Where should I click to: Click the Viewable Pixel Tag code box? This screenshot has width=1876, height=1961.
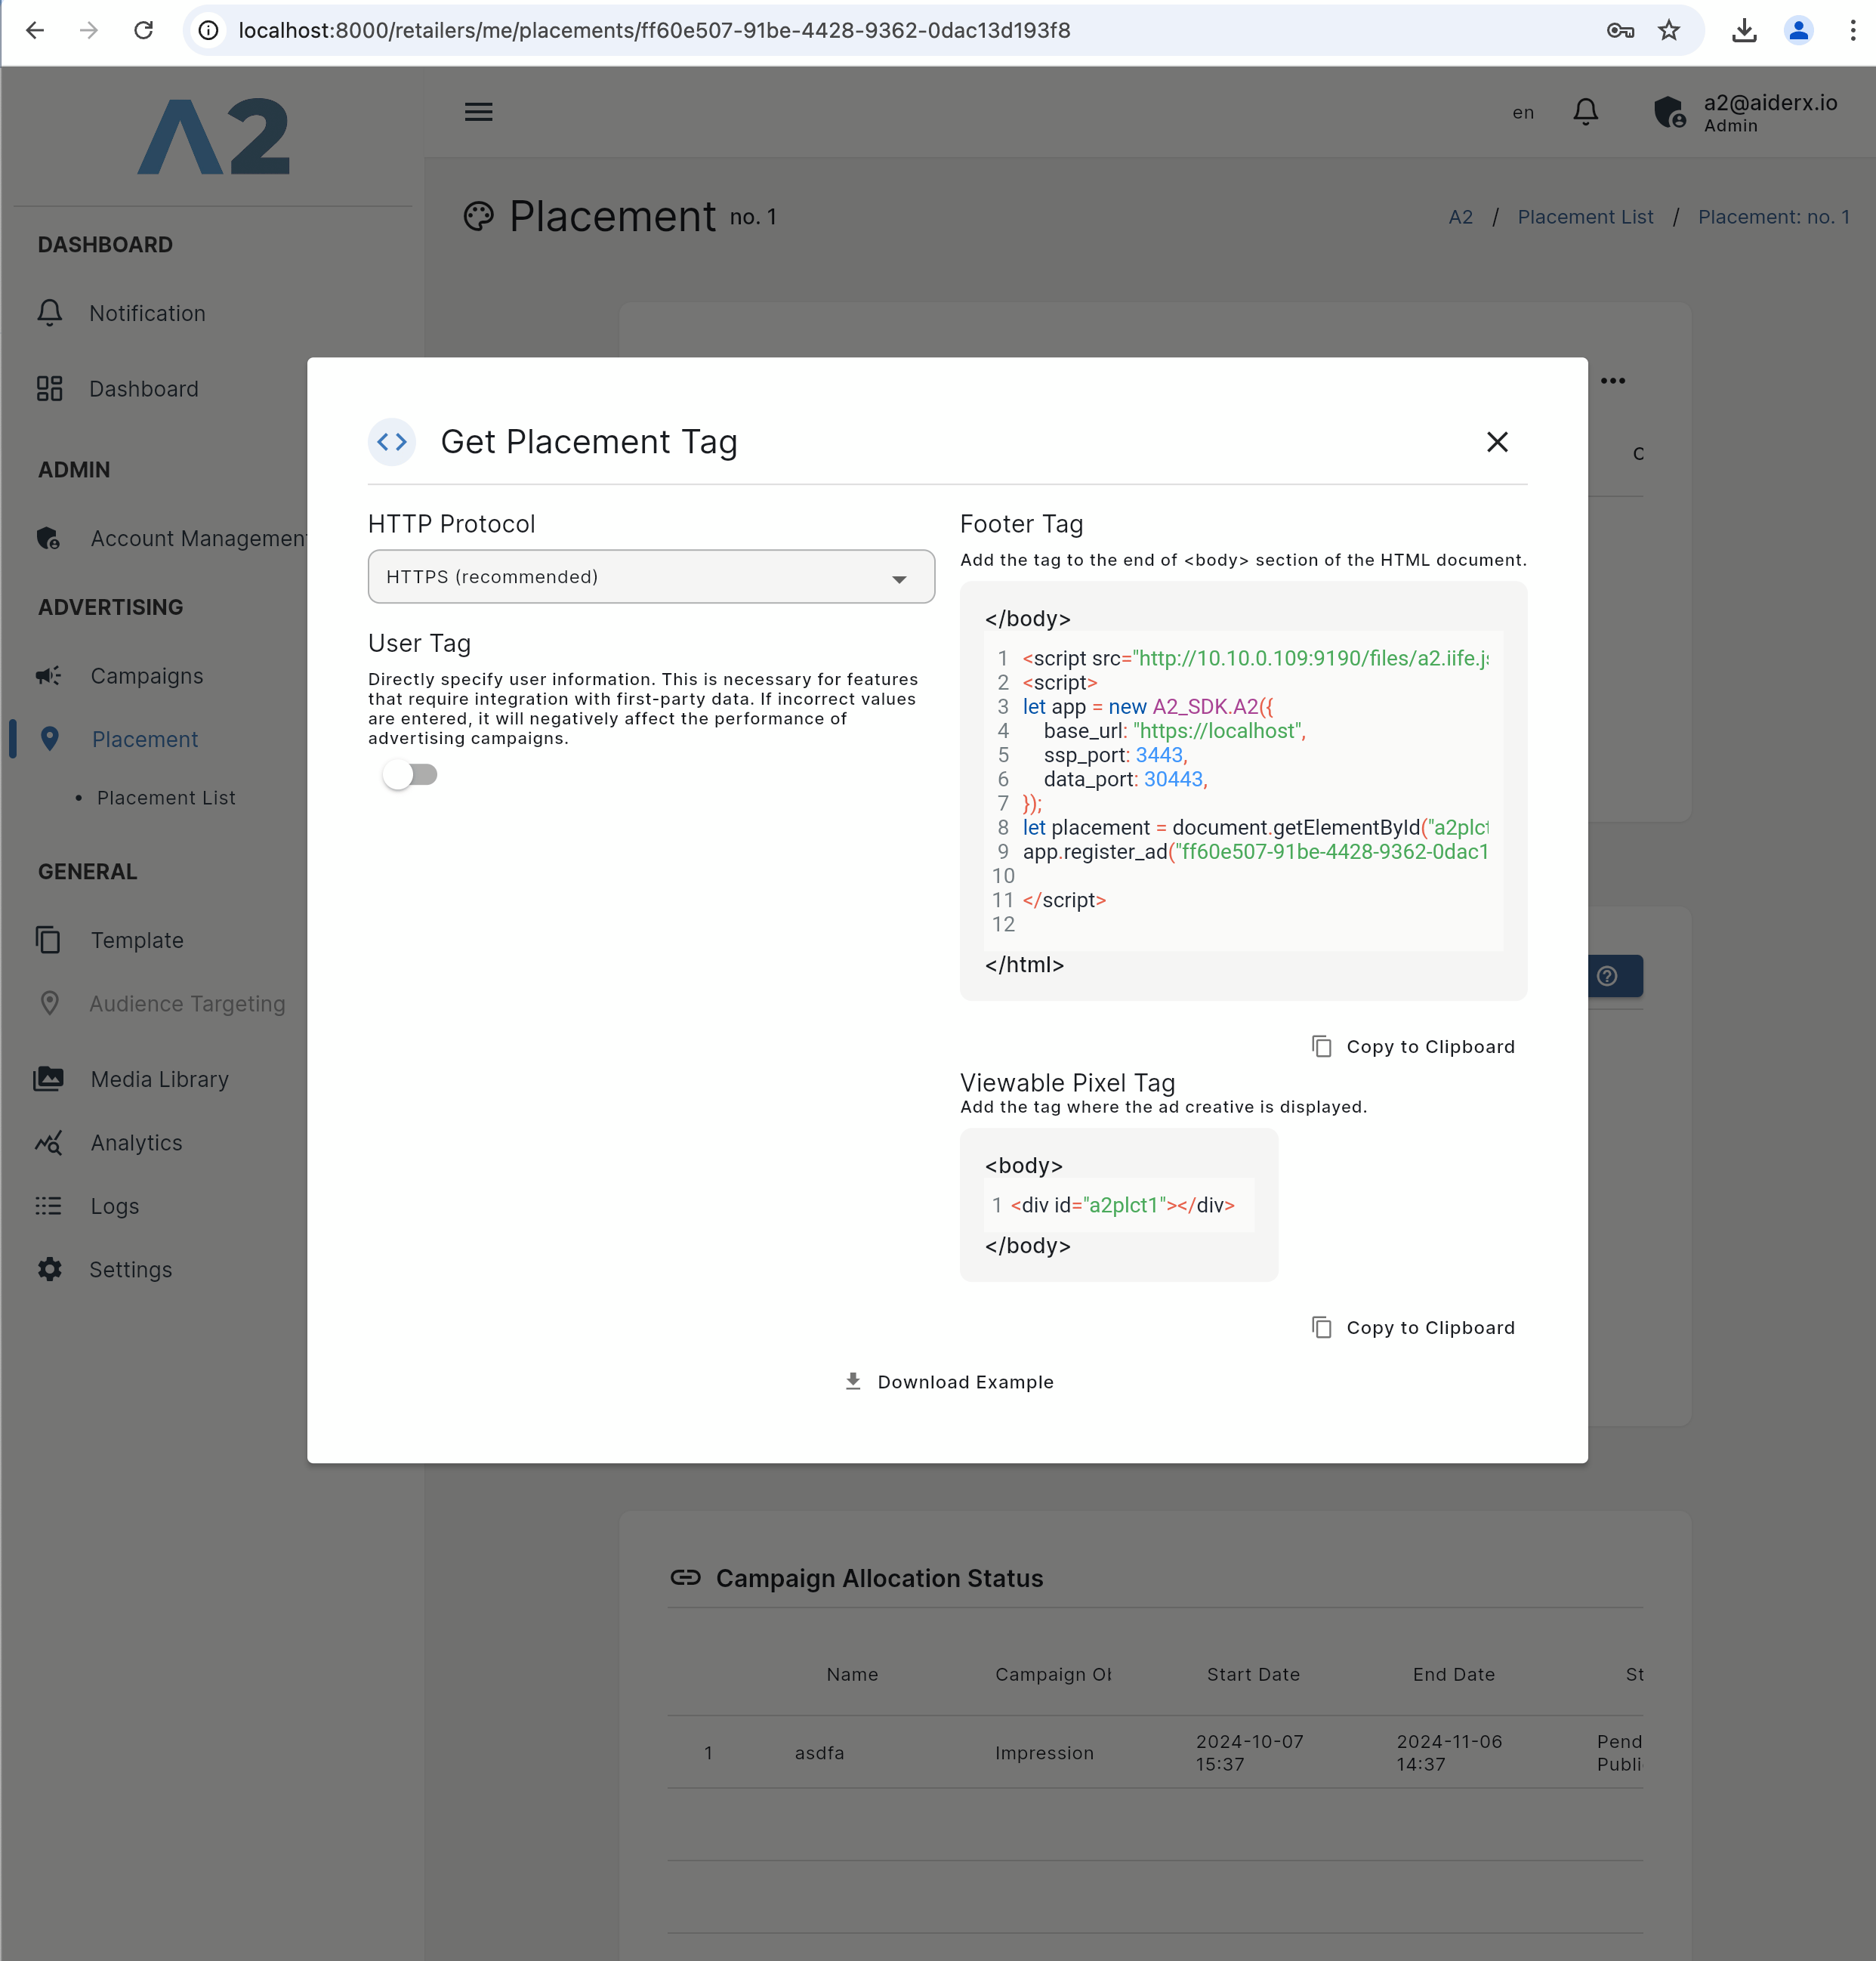(1119, 1205)
